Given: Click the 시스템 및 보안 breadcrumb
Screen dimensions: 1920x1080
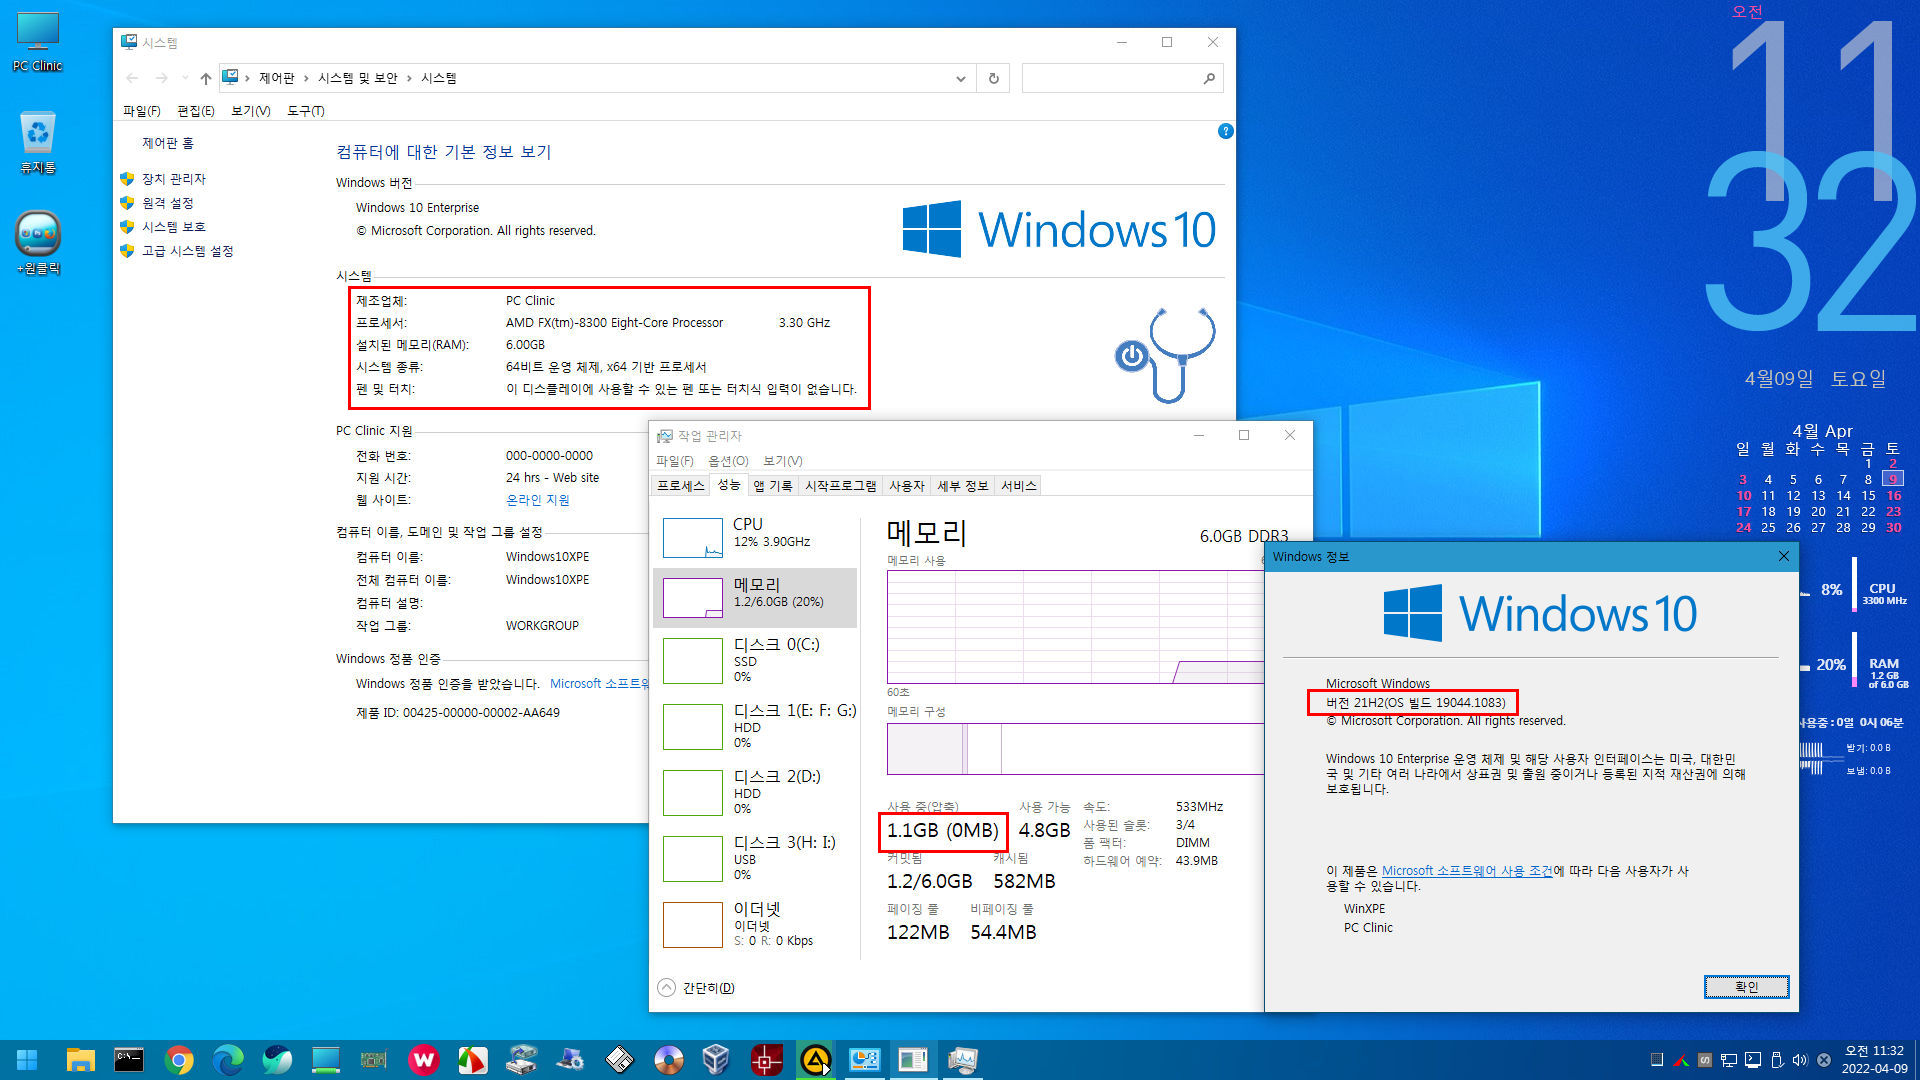Looking at the screenshot, I should (357, 78).
